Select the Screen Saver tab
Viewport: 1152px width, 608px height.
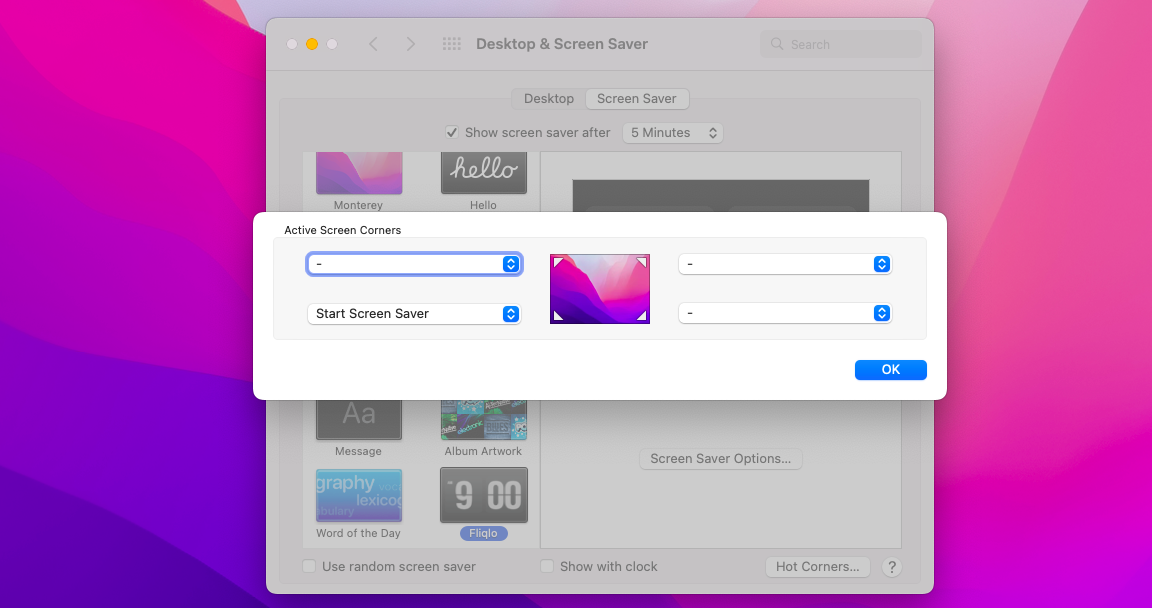(637, 98)
